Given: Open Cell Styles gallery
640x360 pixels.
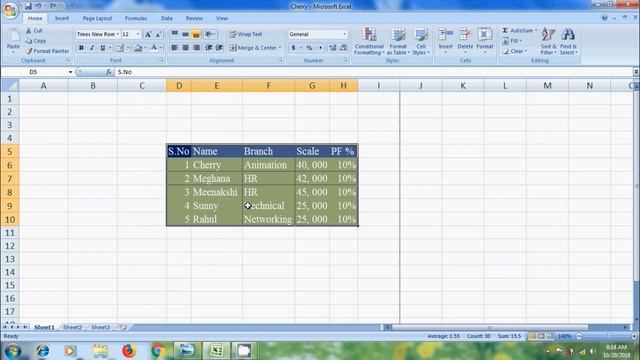Looking at the screenshot, I should pyautogui.click(x=420, y=41).
